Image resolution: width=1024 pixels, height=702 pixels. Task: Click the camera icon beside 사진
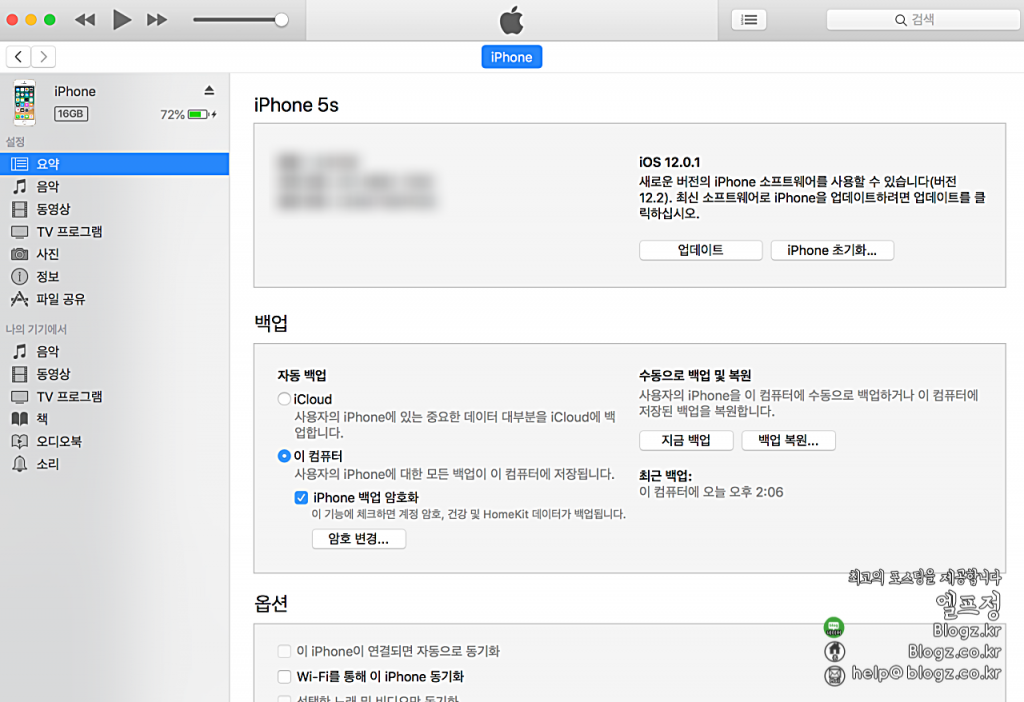[20, 254]
